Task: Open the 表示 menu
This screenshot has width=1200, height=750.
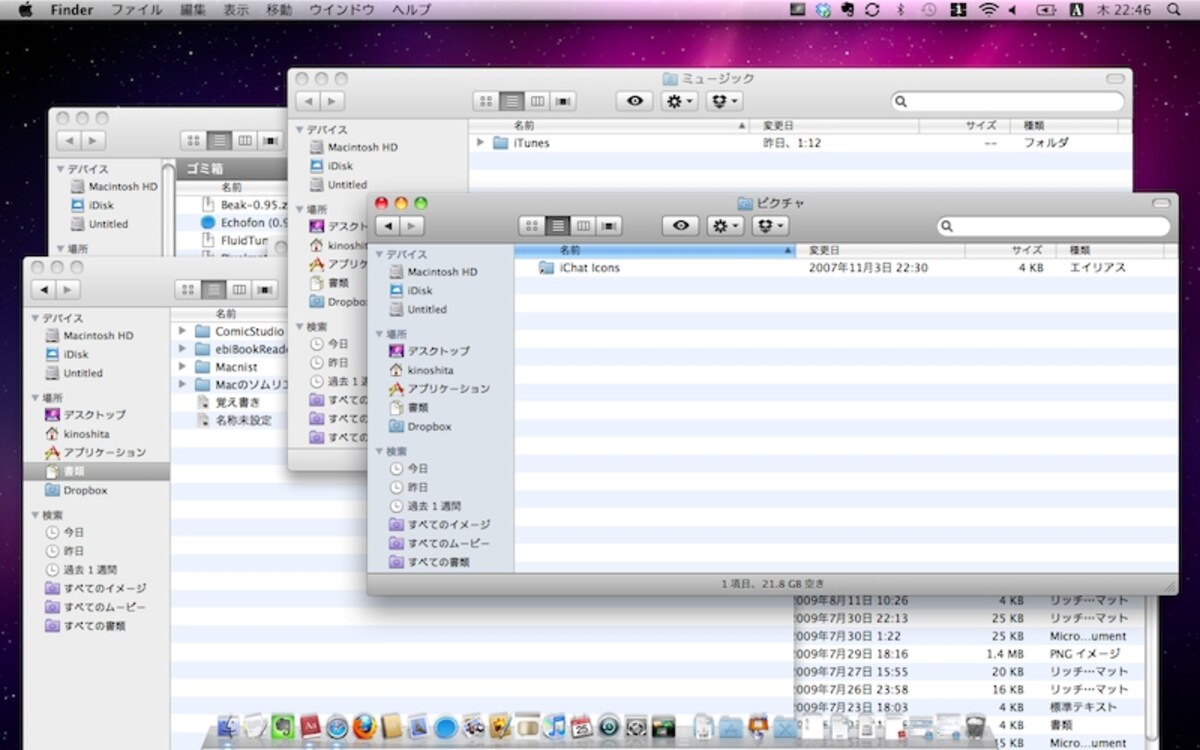Action: click(236, 10)
